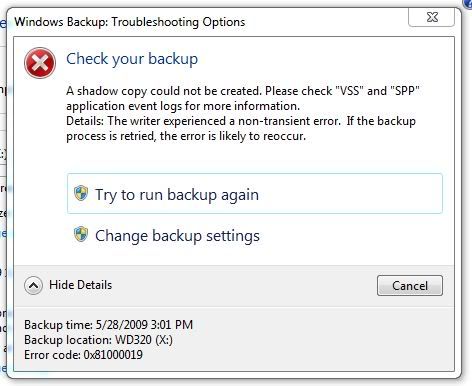The image size is (472, 386).
Task: Click the Cancel button
Action: [410, 286]
